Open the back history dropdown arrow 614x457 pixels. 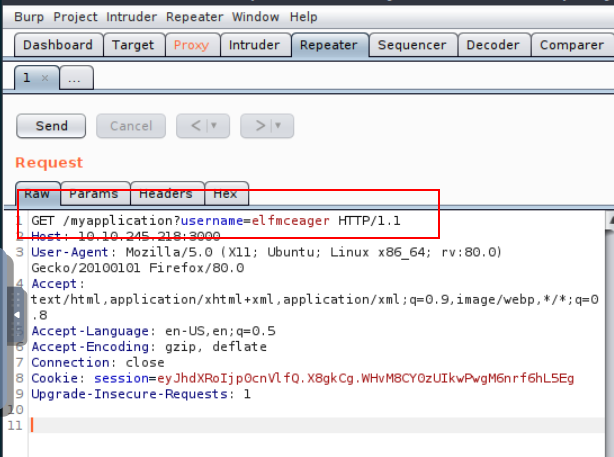(x=214, y=126)
